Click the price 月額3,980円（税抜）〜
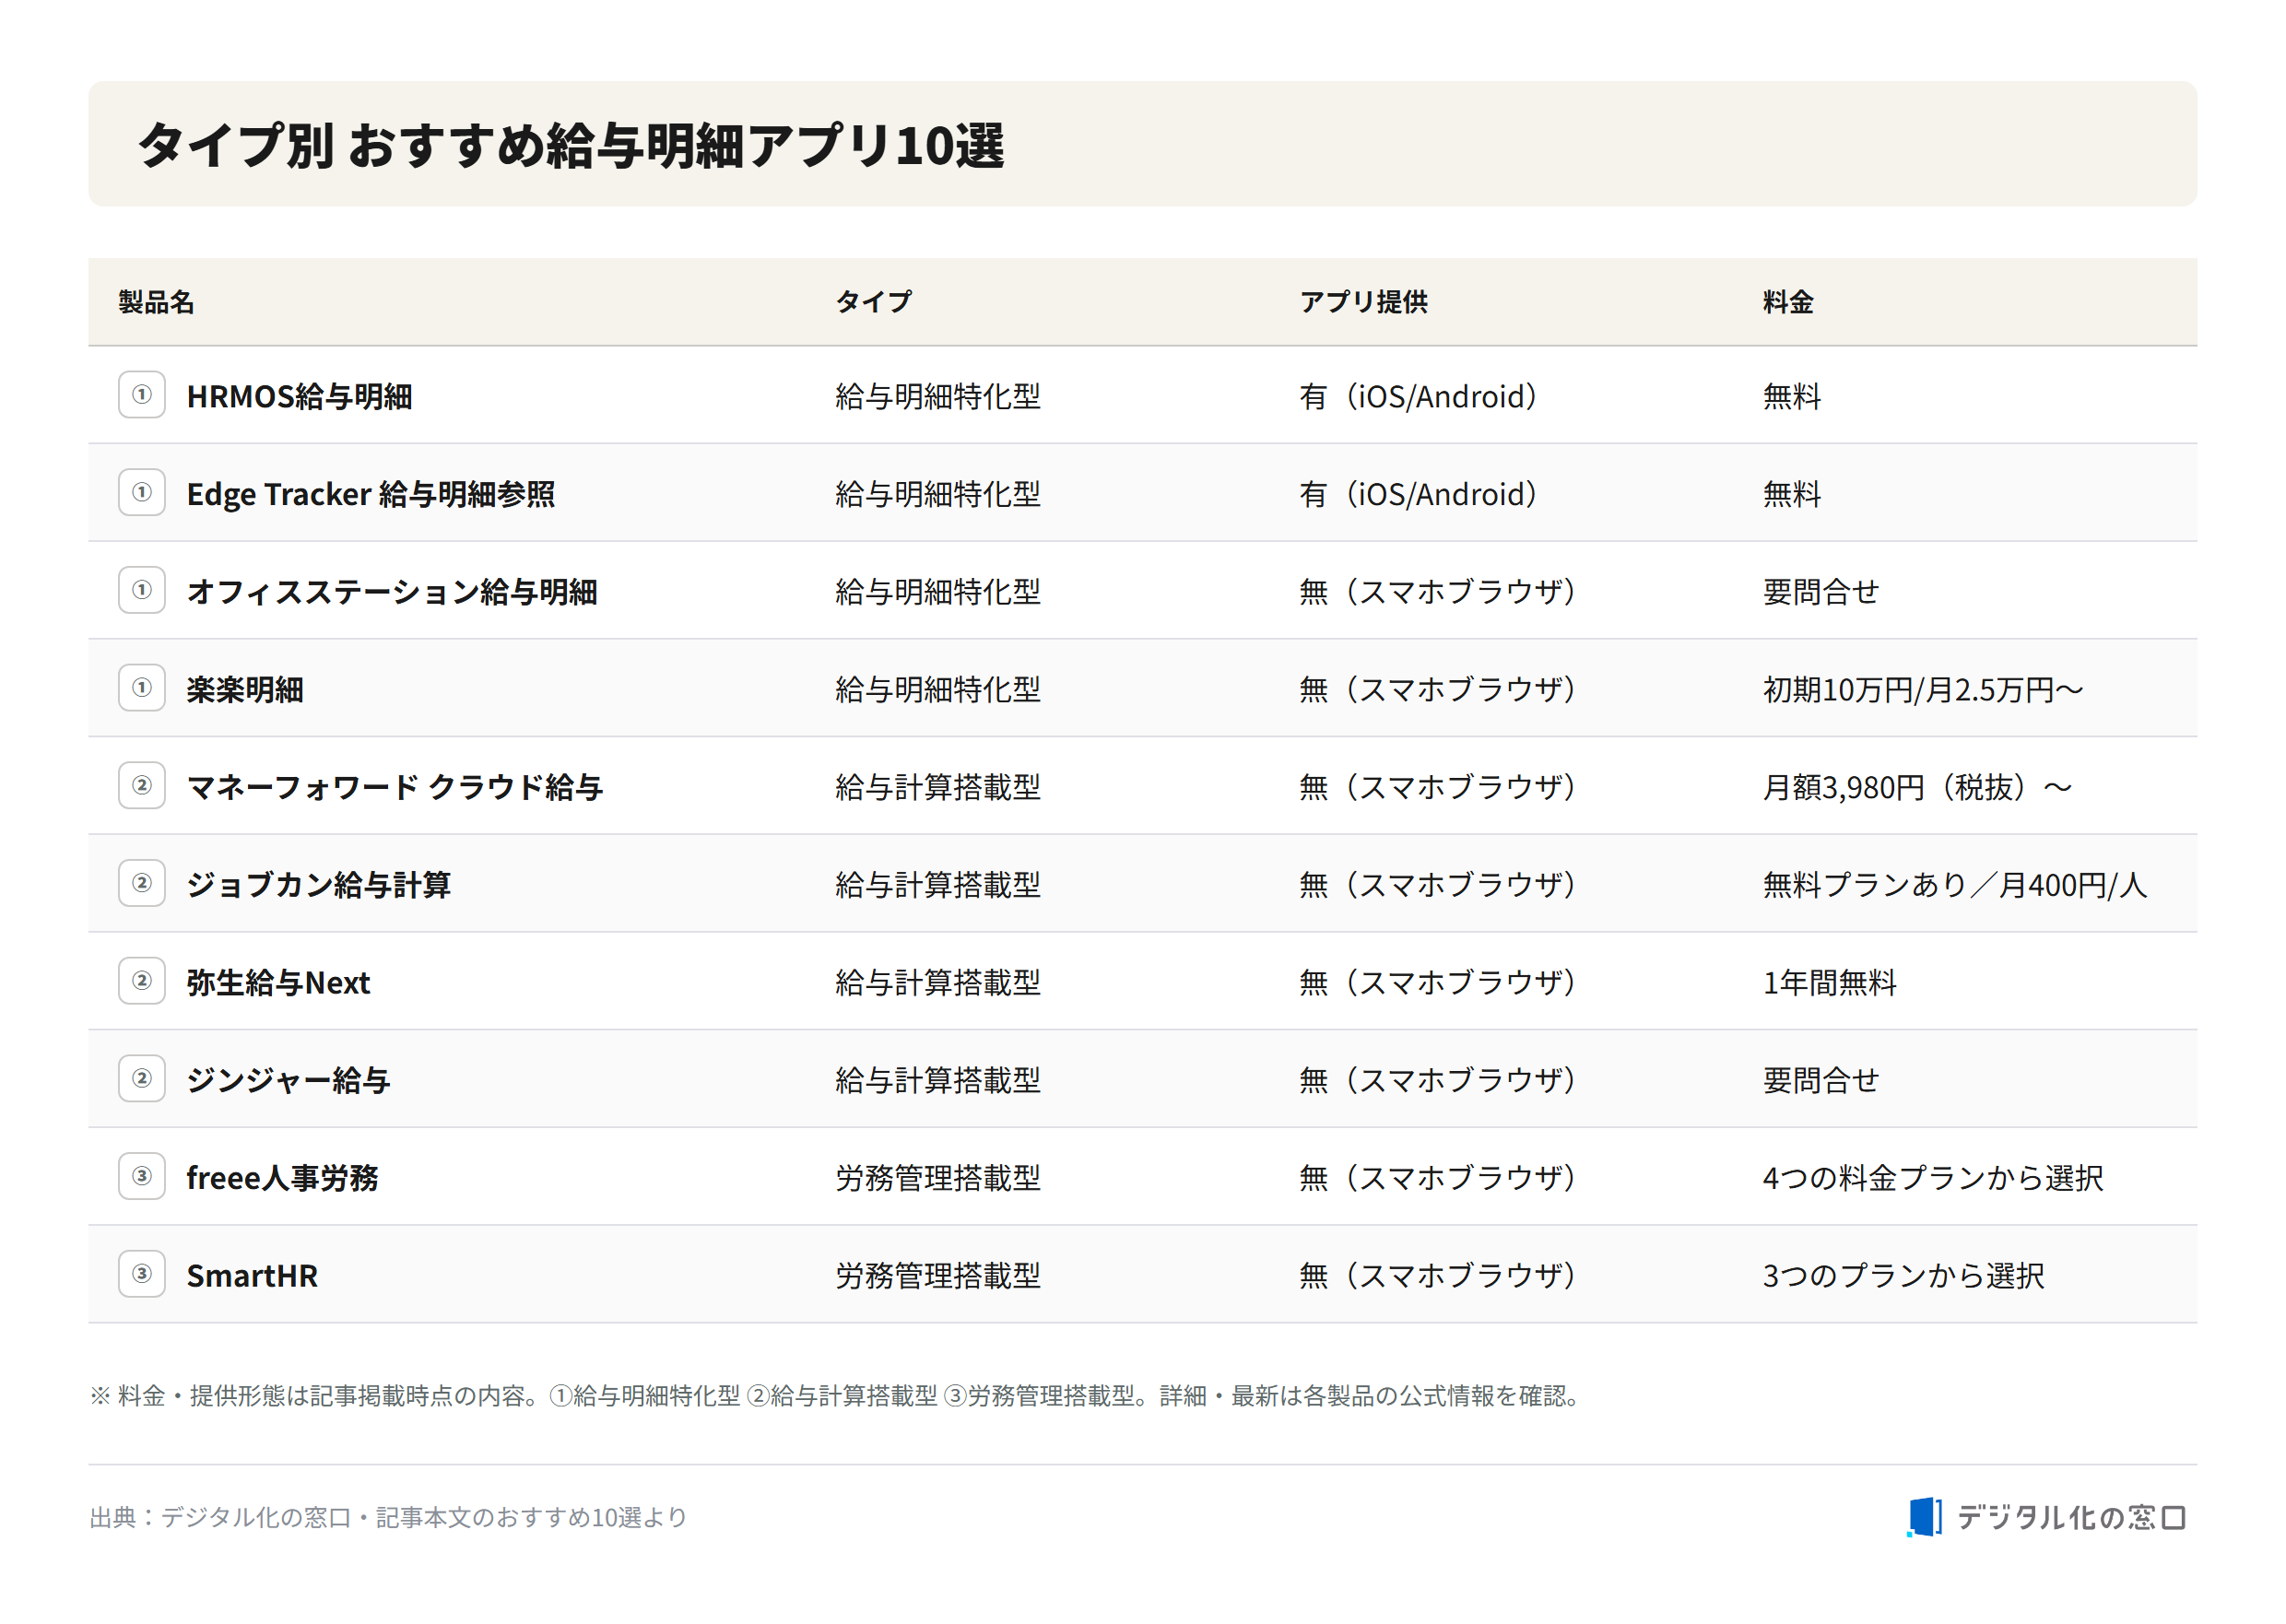Image resolution: width=2286 pixels, height=1624 pixels. [x=1917, y=788]
